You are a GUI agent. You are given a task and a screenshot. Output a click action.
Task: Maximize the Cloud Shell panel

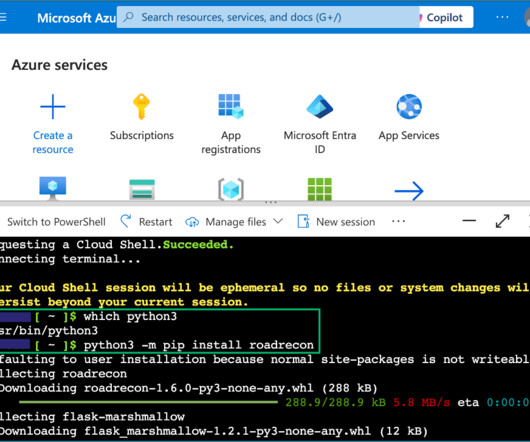coord(502,221)
